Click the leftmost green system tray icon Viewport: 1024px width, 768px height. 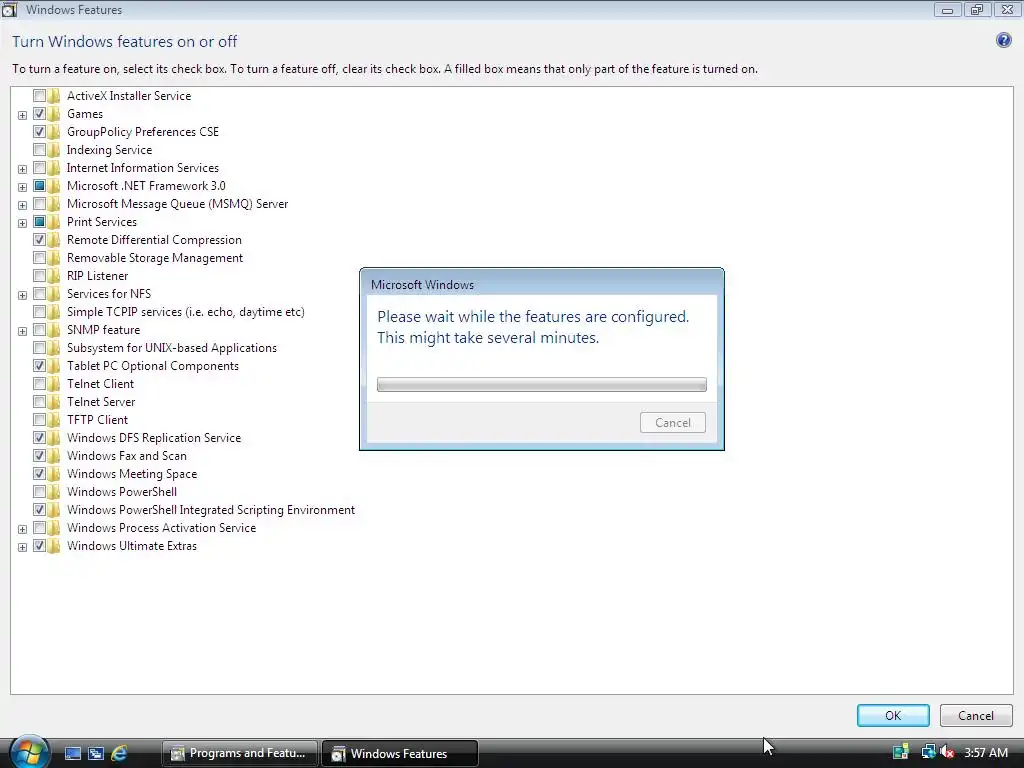(901, 752)
